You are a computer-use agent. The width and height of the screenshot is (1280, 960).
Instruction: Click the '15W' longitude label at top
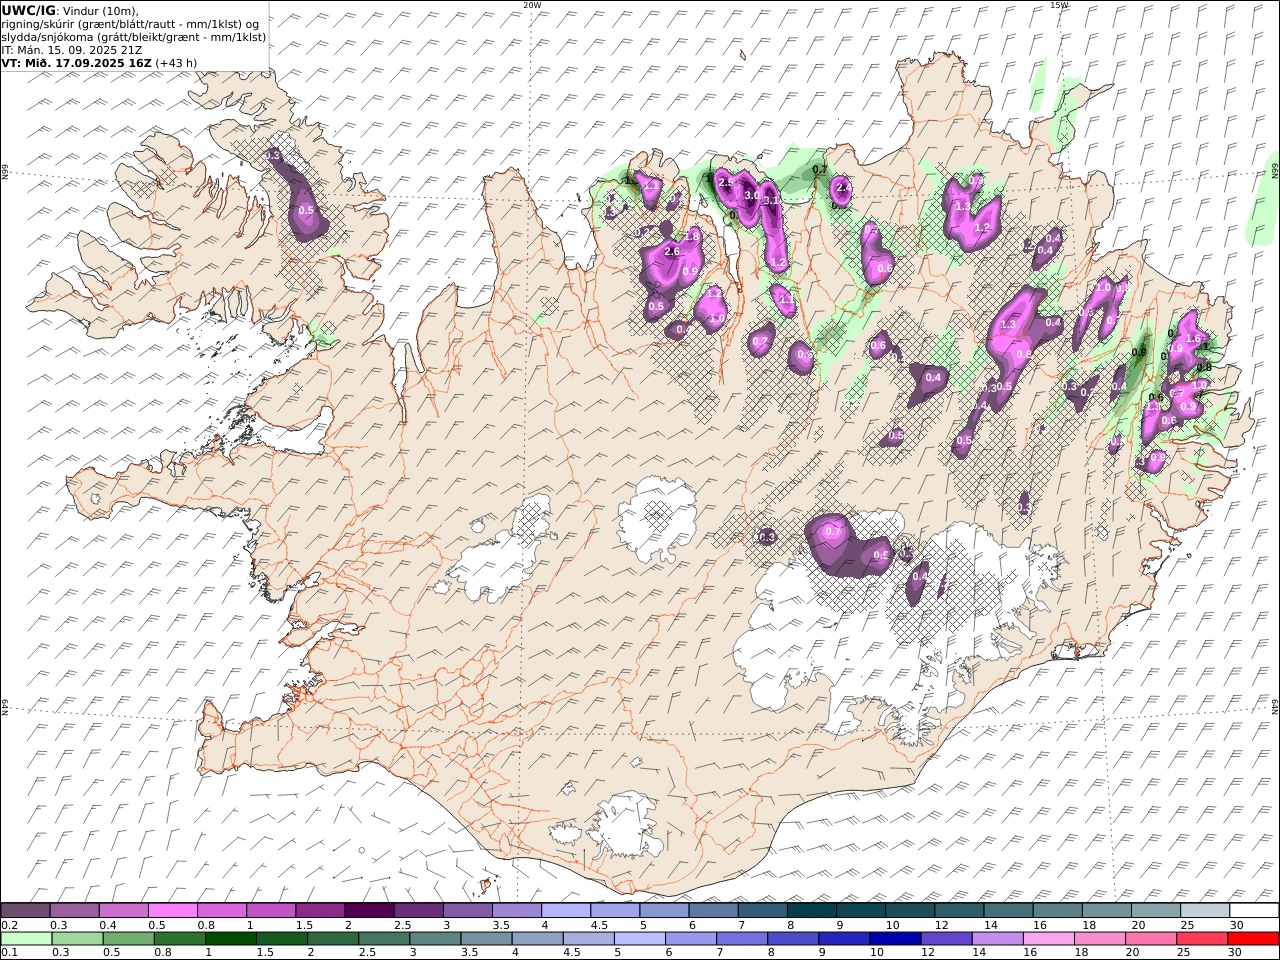point(1059,5)
